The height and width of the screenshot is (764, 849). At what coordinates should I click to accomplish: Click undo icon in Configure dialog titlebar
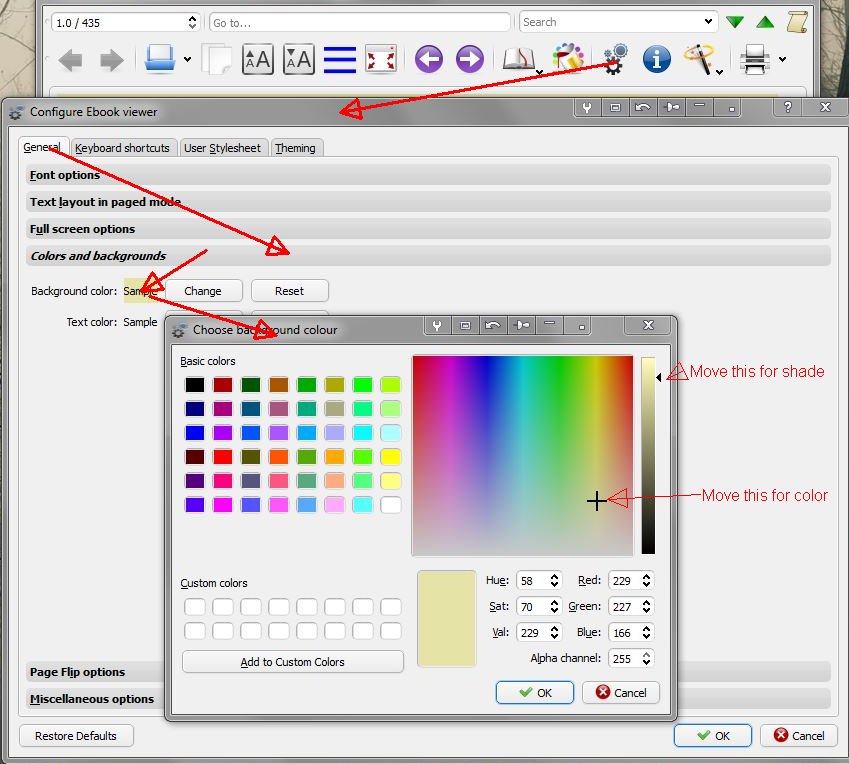(643, 107)
